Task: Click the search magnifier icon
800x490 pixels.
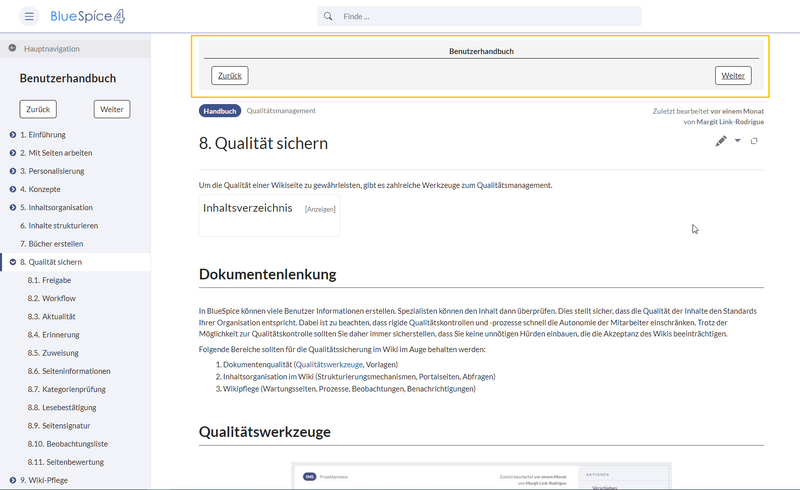Action: click(x=328, y=16)
